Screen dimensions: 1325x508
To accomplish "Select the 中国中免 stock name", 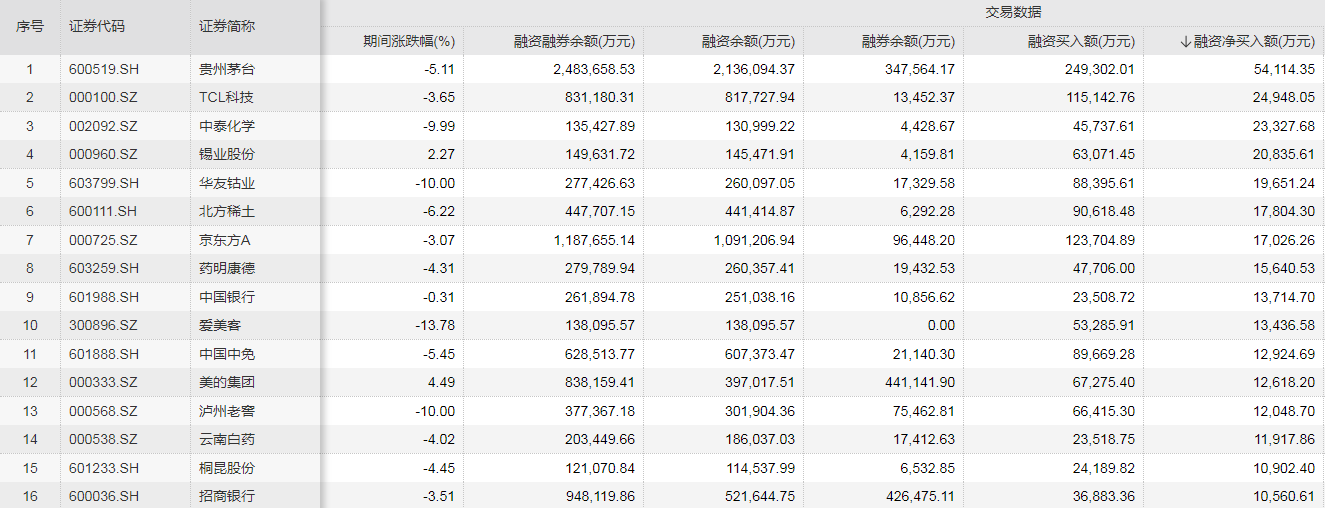I will [227, 354].
